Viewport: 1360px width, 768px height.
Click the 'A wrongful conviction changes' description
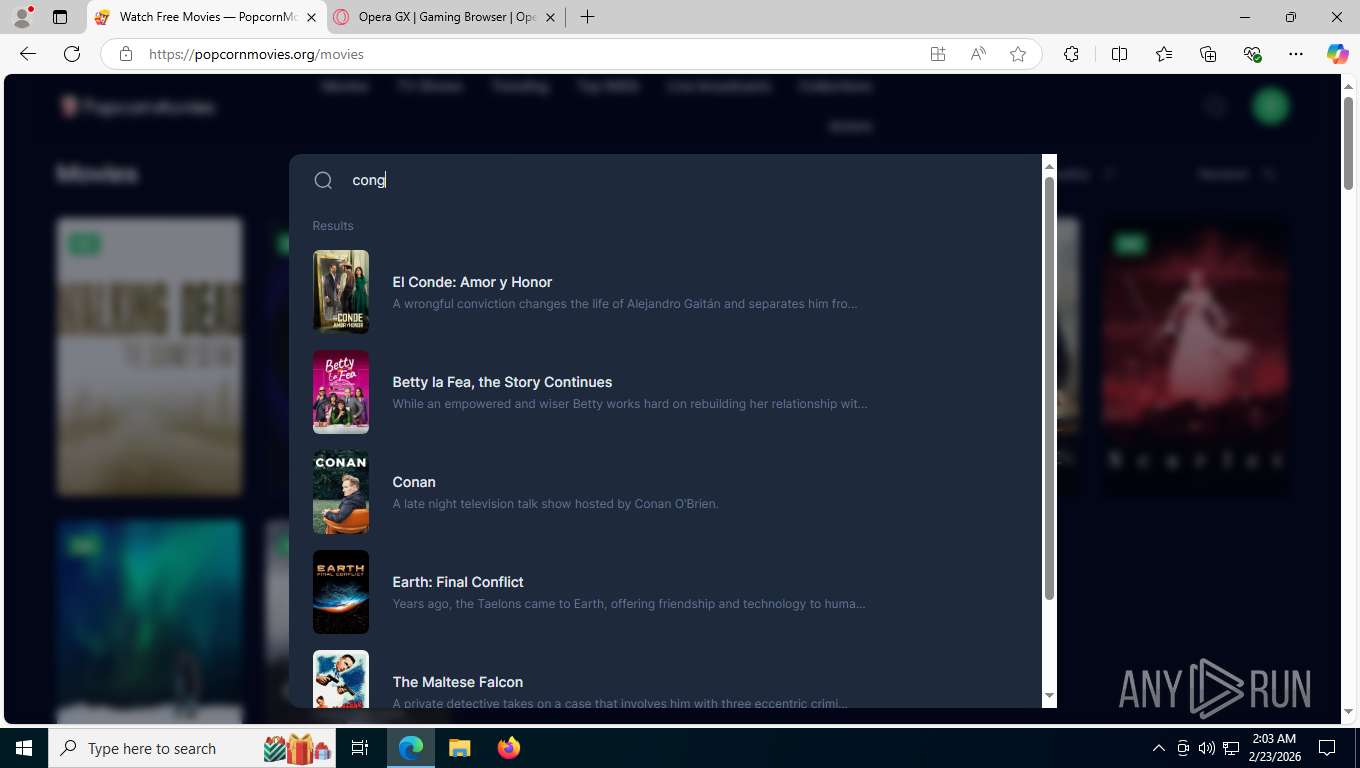[625, 304]
